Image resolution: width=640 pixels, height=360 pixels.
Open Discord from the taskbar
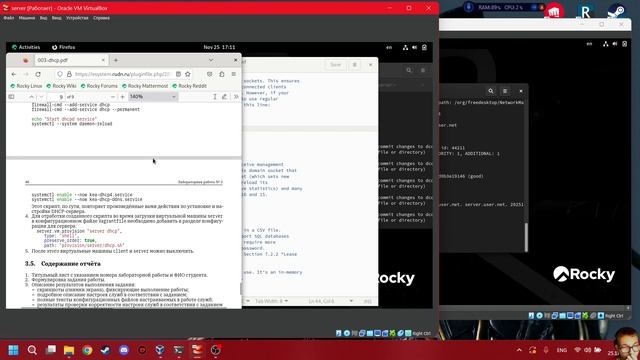[x=124, y=350]
